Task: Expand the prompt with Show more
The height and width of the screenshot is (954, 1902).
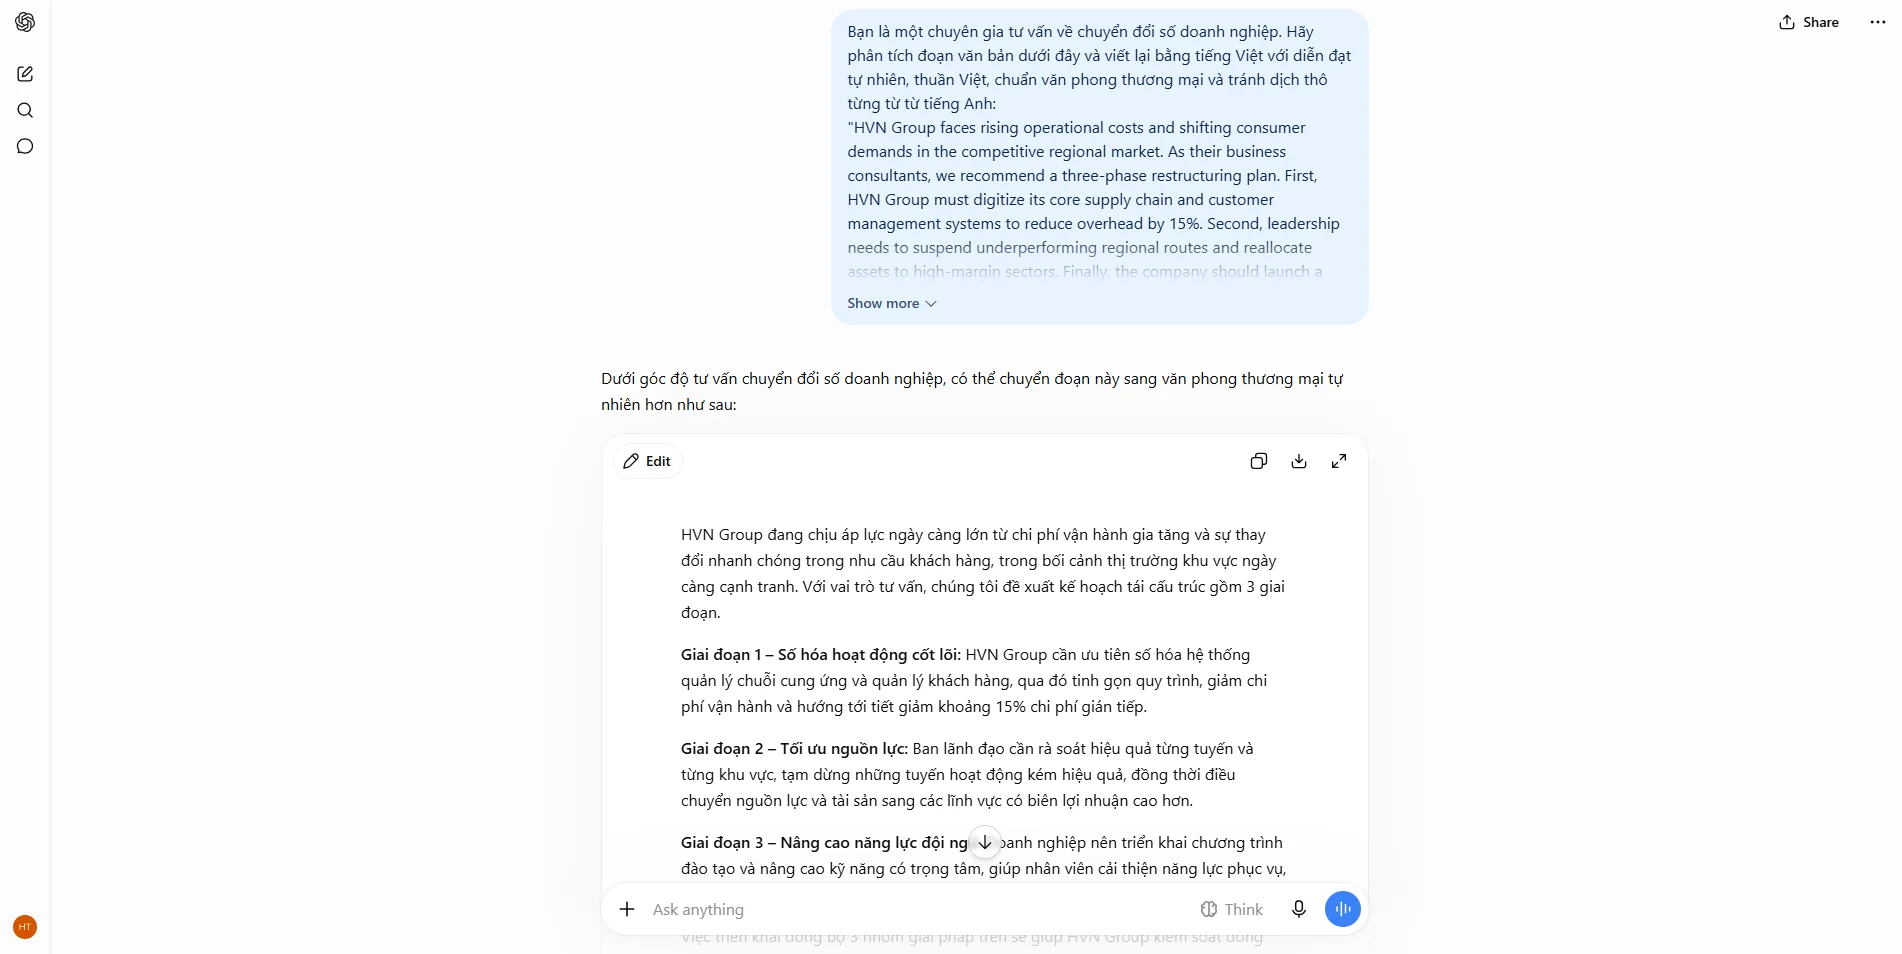Action: point(892,303)
